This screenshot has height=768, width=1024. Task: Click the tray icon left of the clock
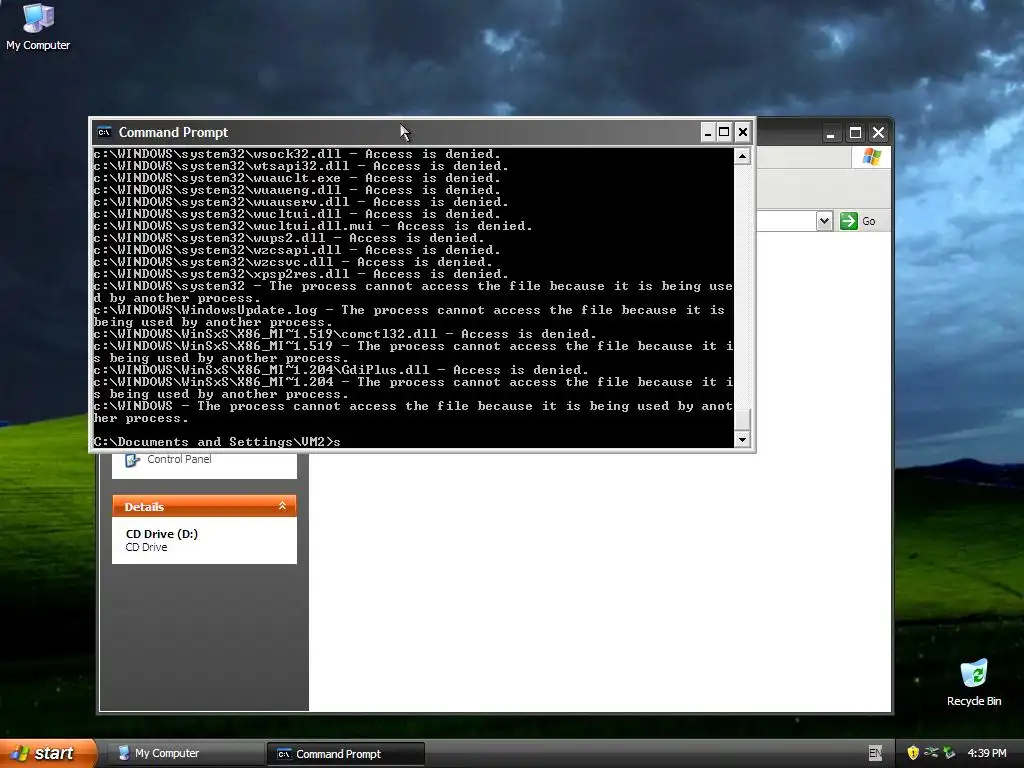click(x=949, y=753)
